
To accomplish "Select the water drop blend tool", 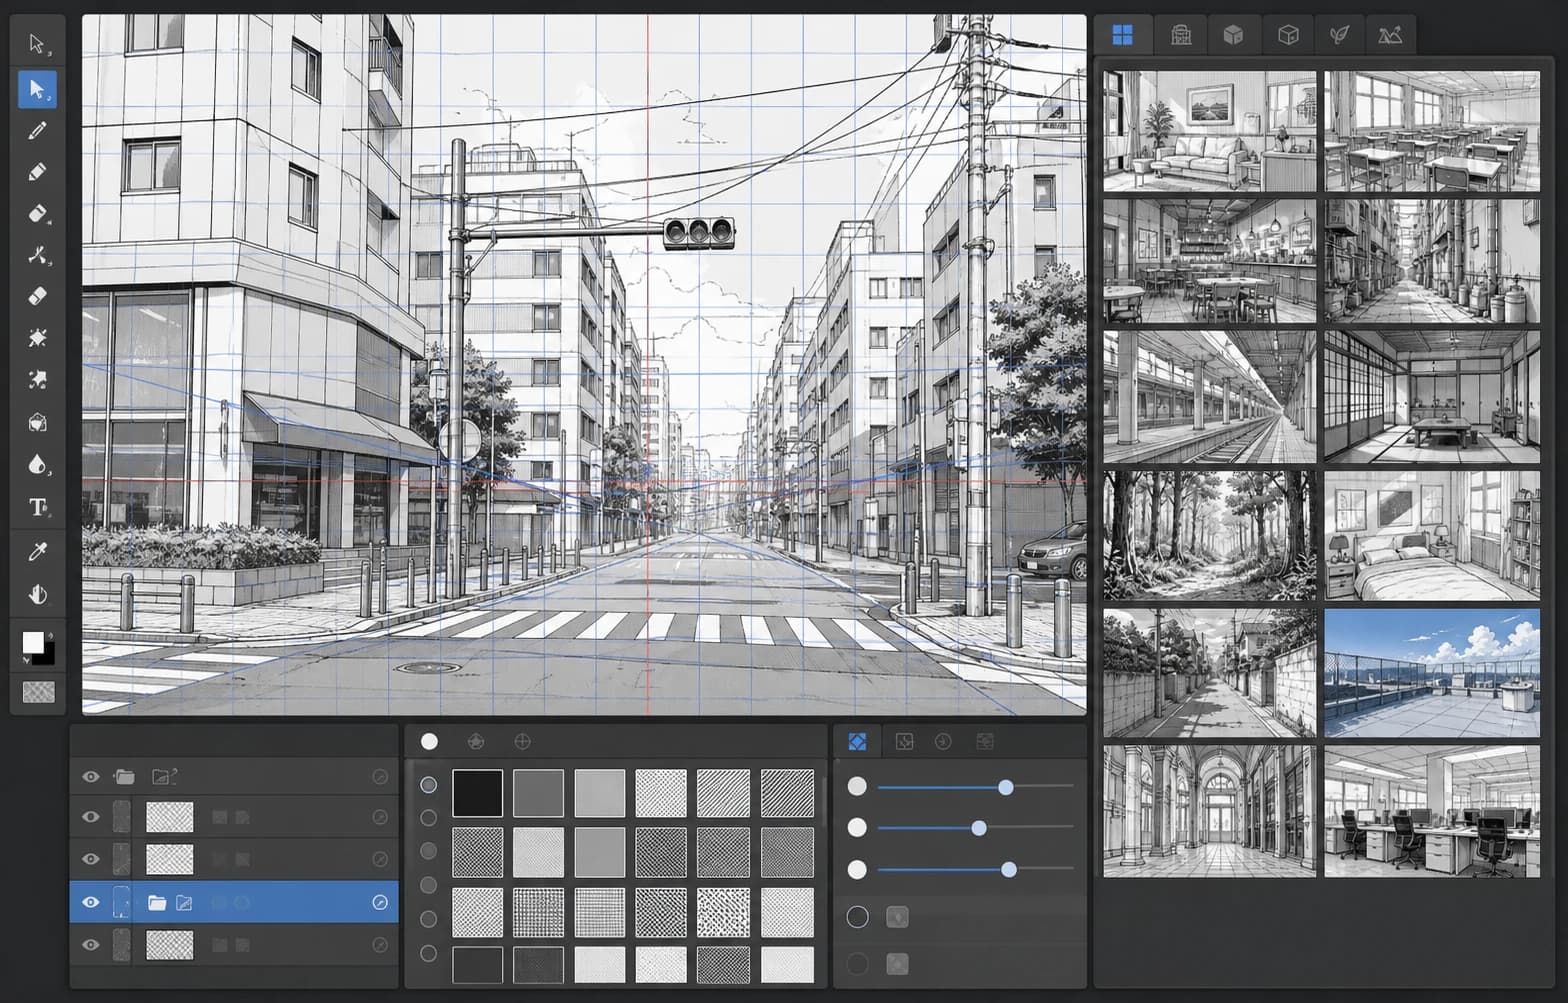I will (x=37, y=465).
